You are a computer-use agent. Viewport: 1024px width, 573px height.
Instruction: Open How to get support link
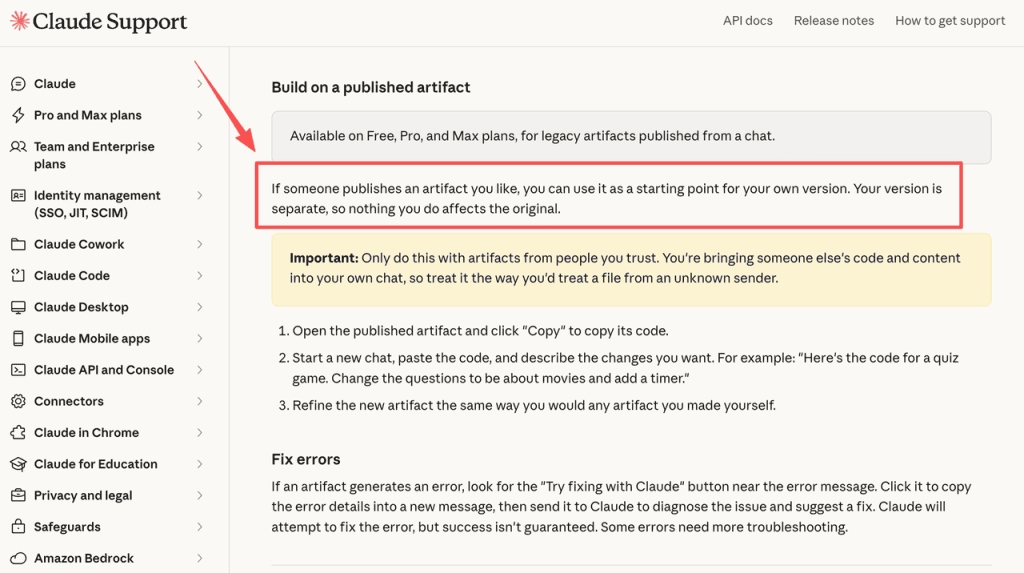click(x=950, y=21)
